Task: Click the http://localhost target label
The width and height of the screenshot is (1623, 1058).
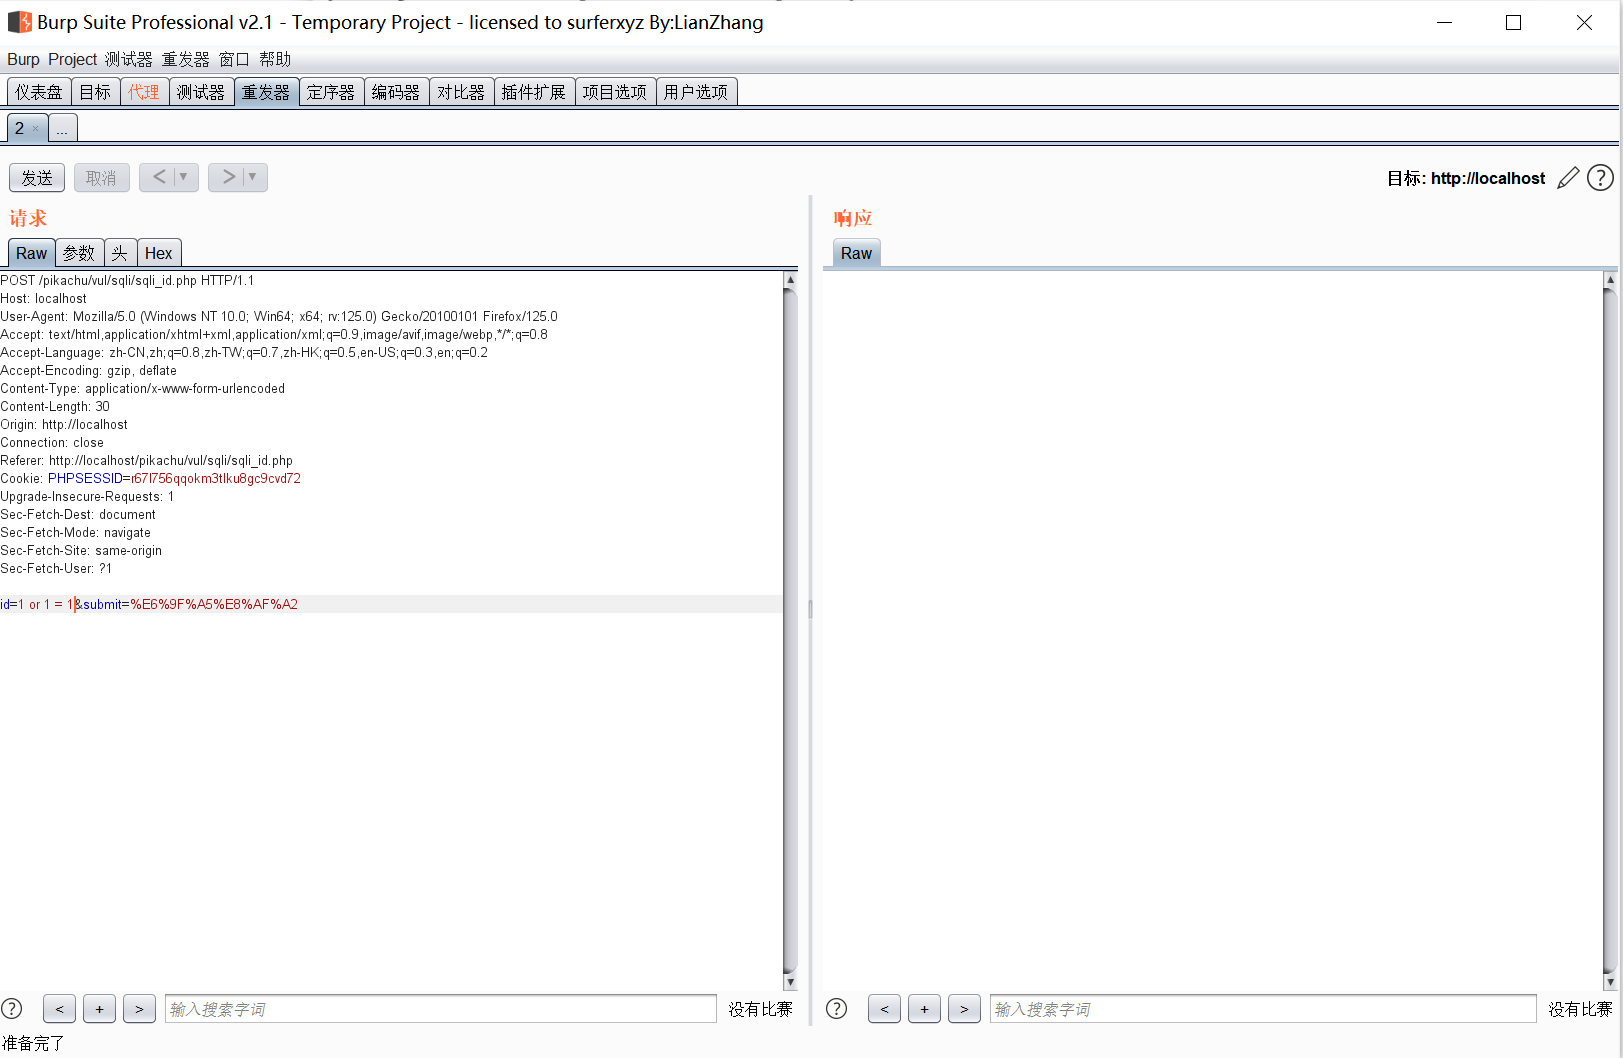Action: click(1487, 178)
